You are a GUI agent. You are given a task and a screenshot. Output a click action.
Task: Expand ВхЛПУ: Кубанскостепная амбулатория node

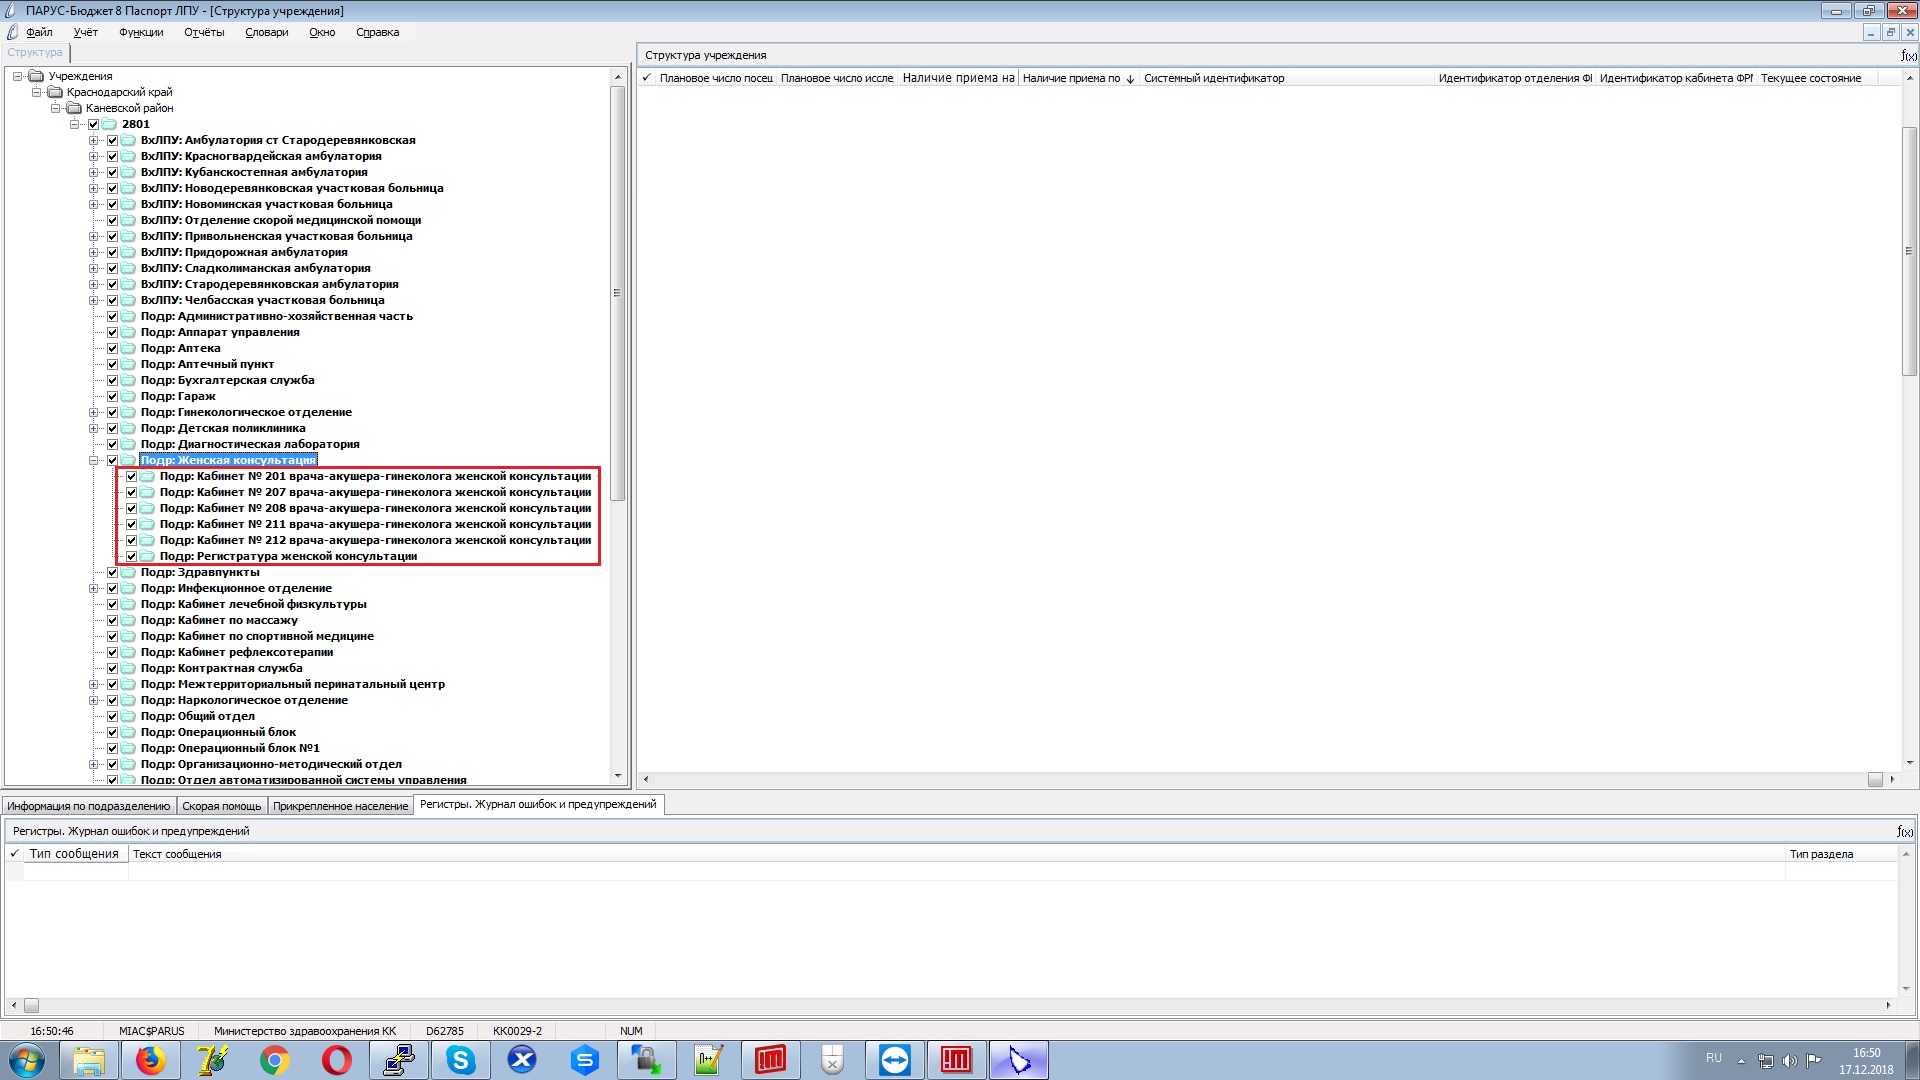click(94, 172)
